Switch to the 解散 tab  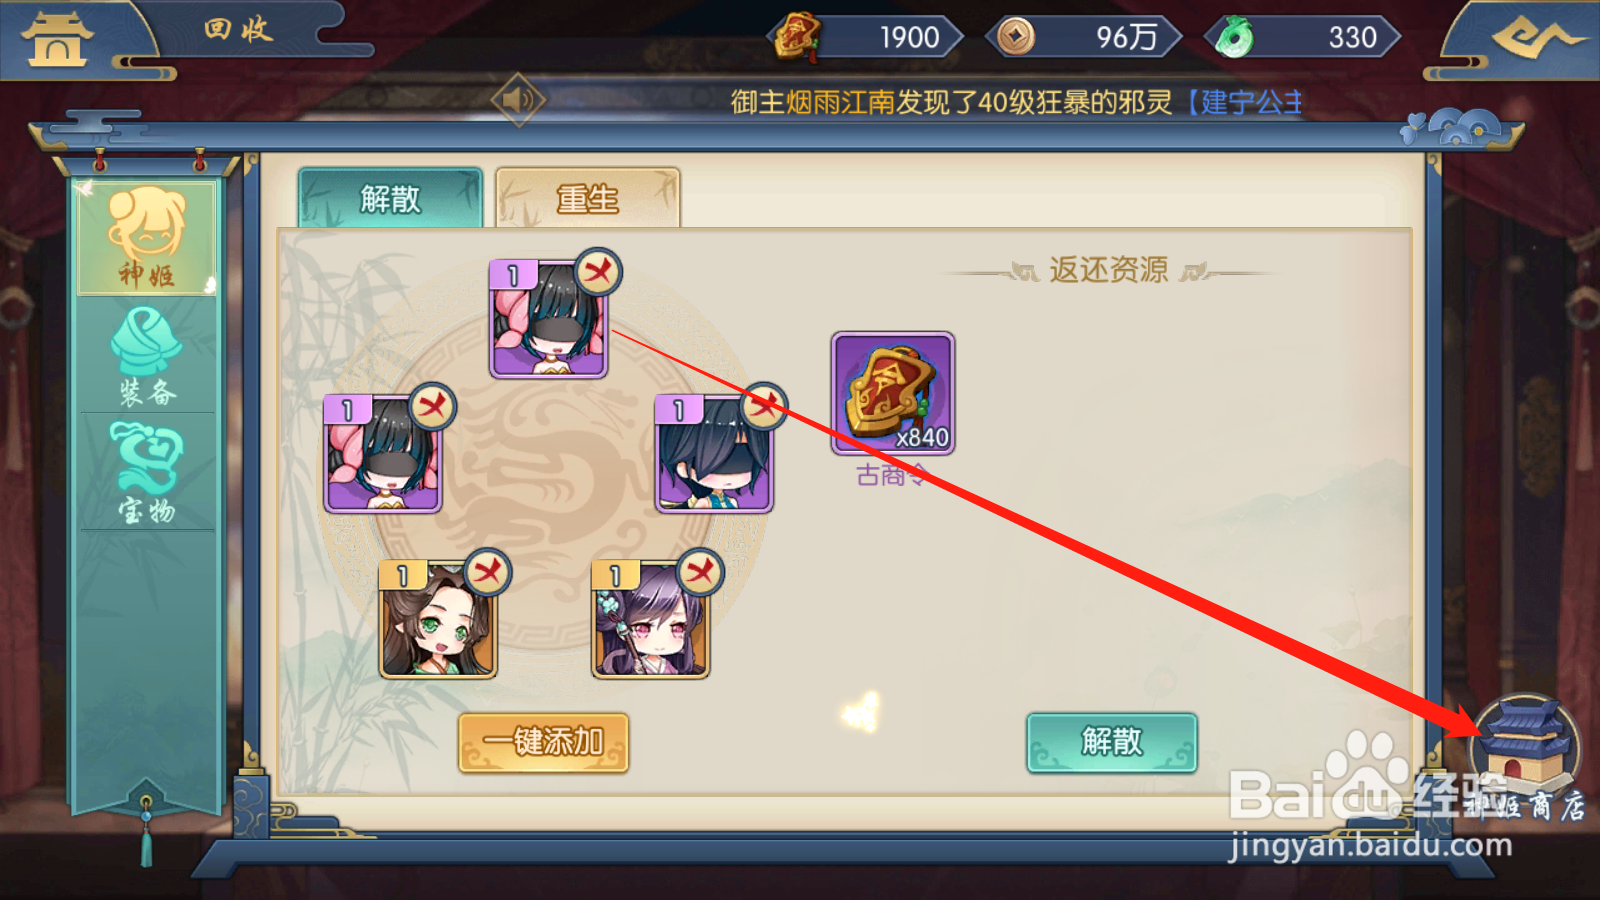click(x=390, y=198)
